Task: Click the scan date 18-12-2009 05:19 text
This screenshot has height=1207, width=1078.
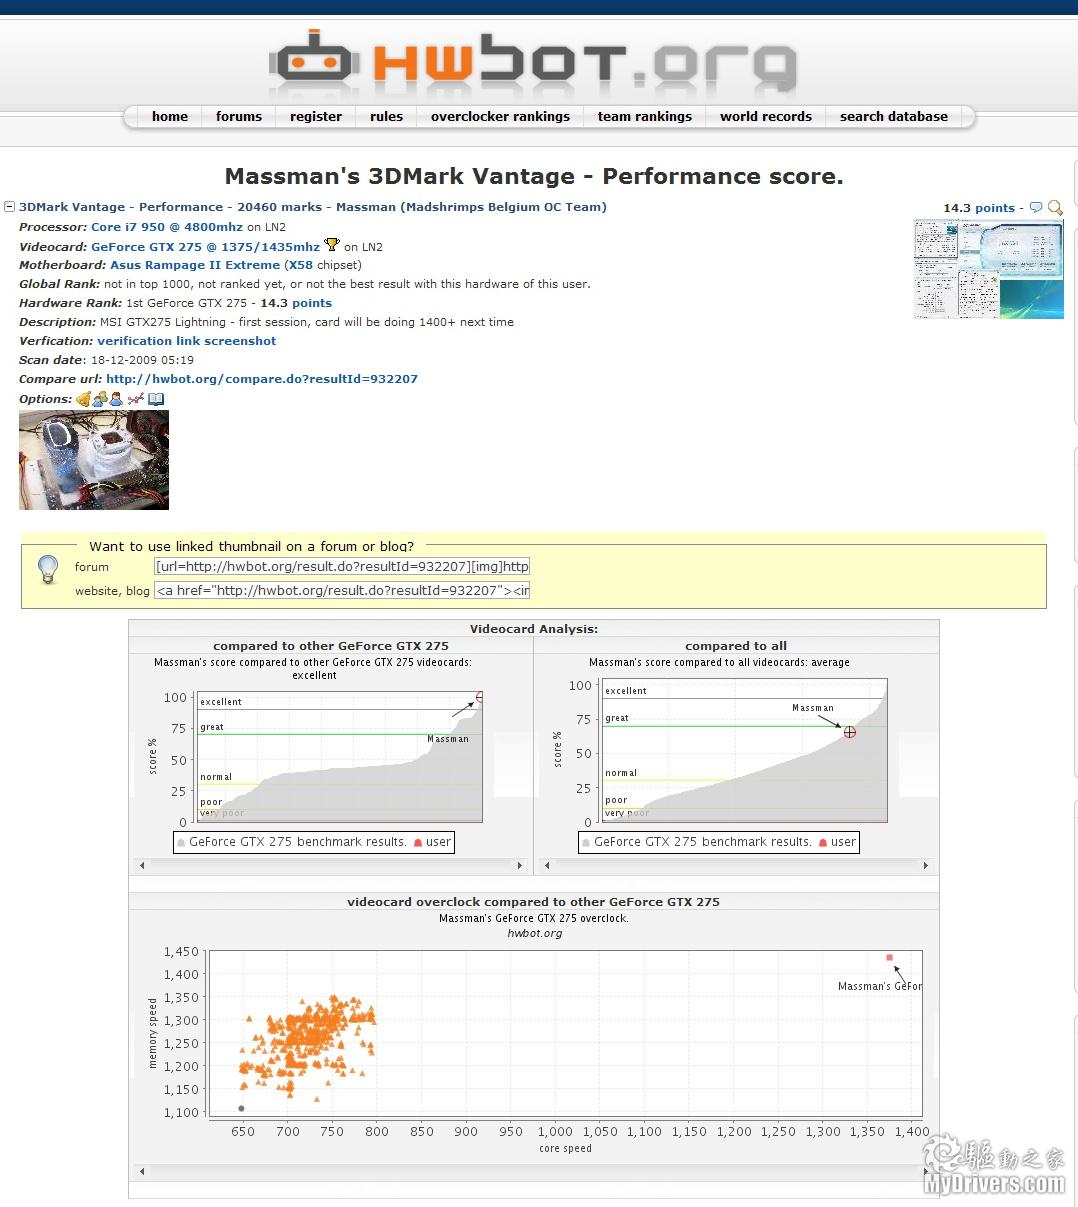Action: coord(142,360)
